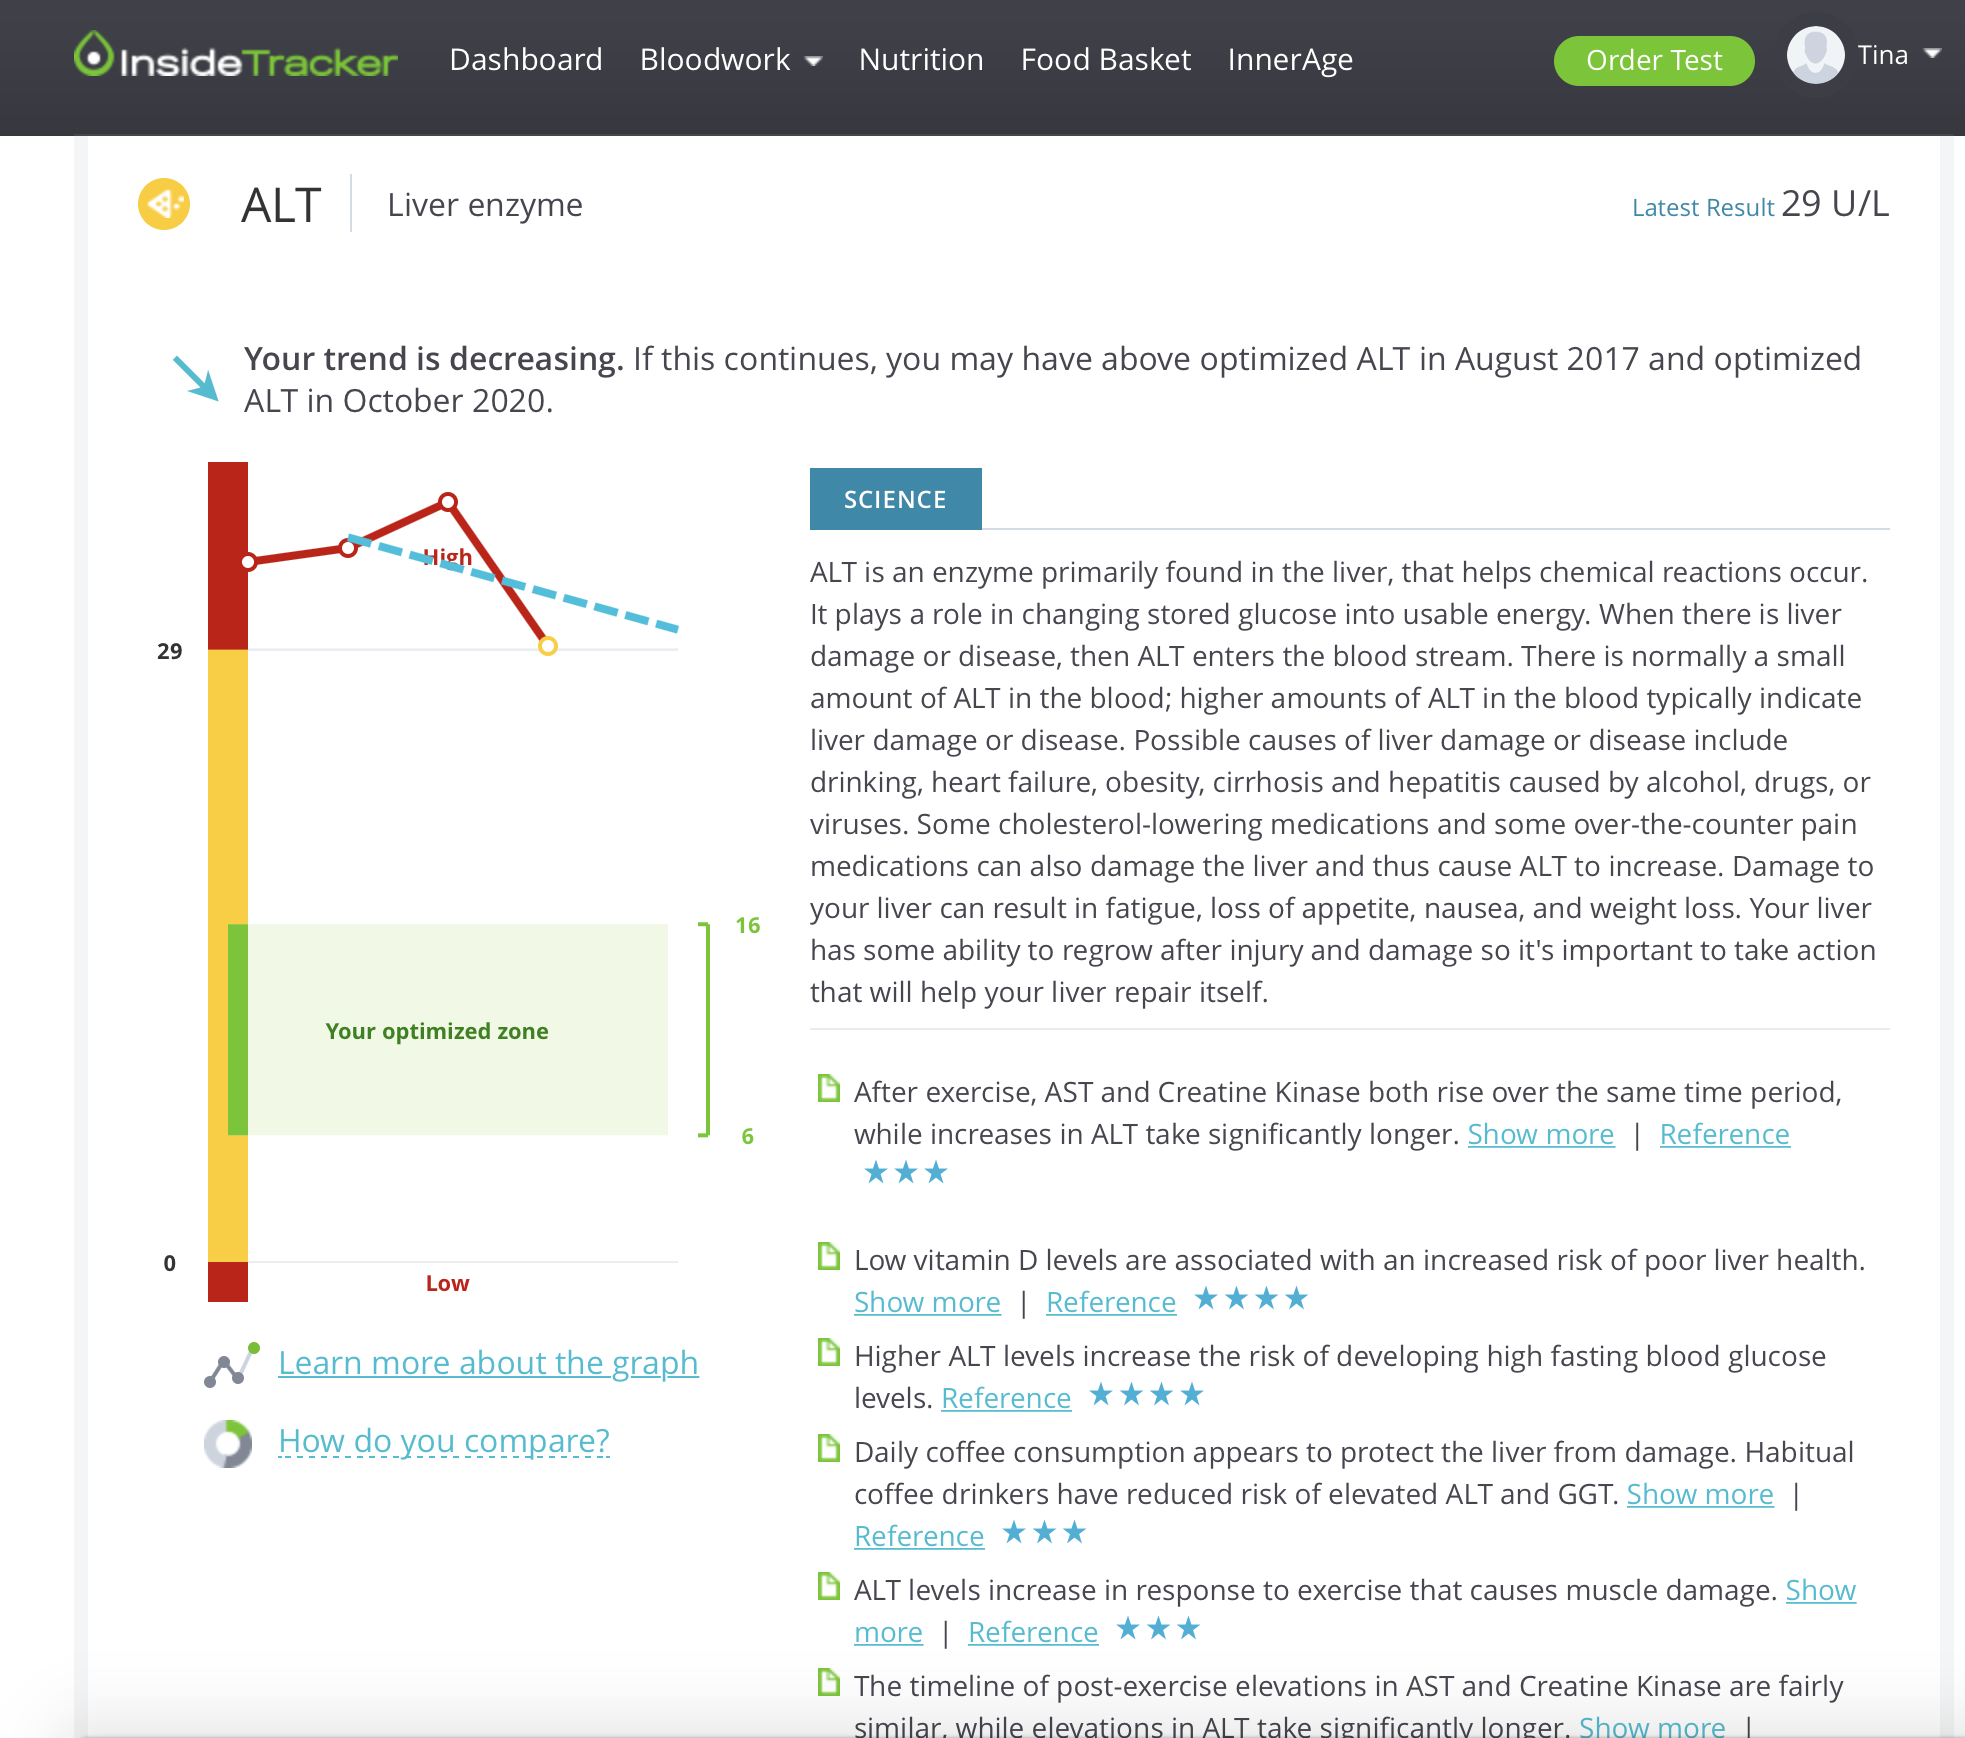The image size is (1965, 1738).
Task: Expand the Bloodwork dropdown arrow
Action: coord(814,62)
